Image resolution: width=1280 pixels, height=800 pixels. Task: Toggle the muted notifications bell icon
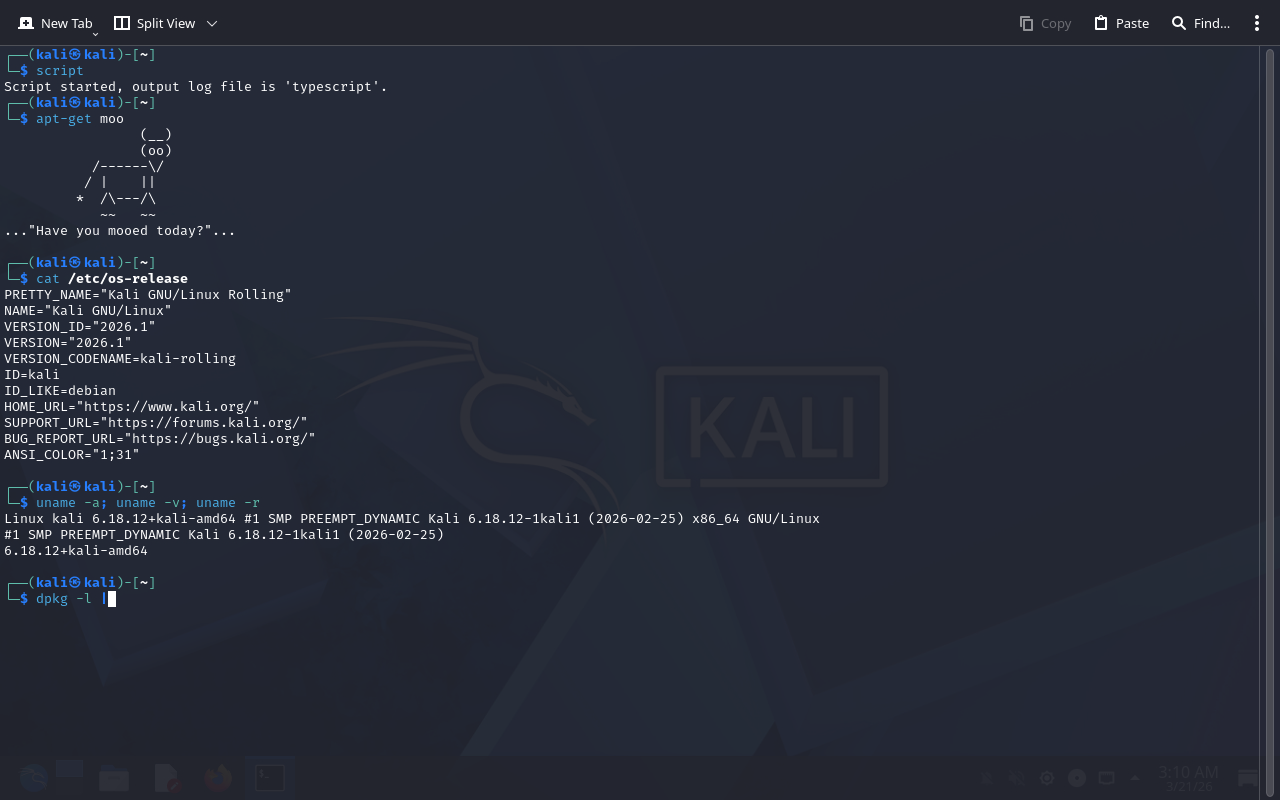point(986,778)
